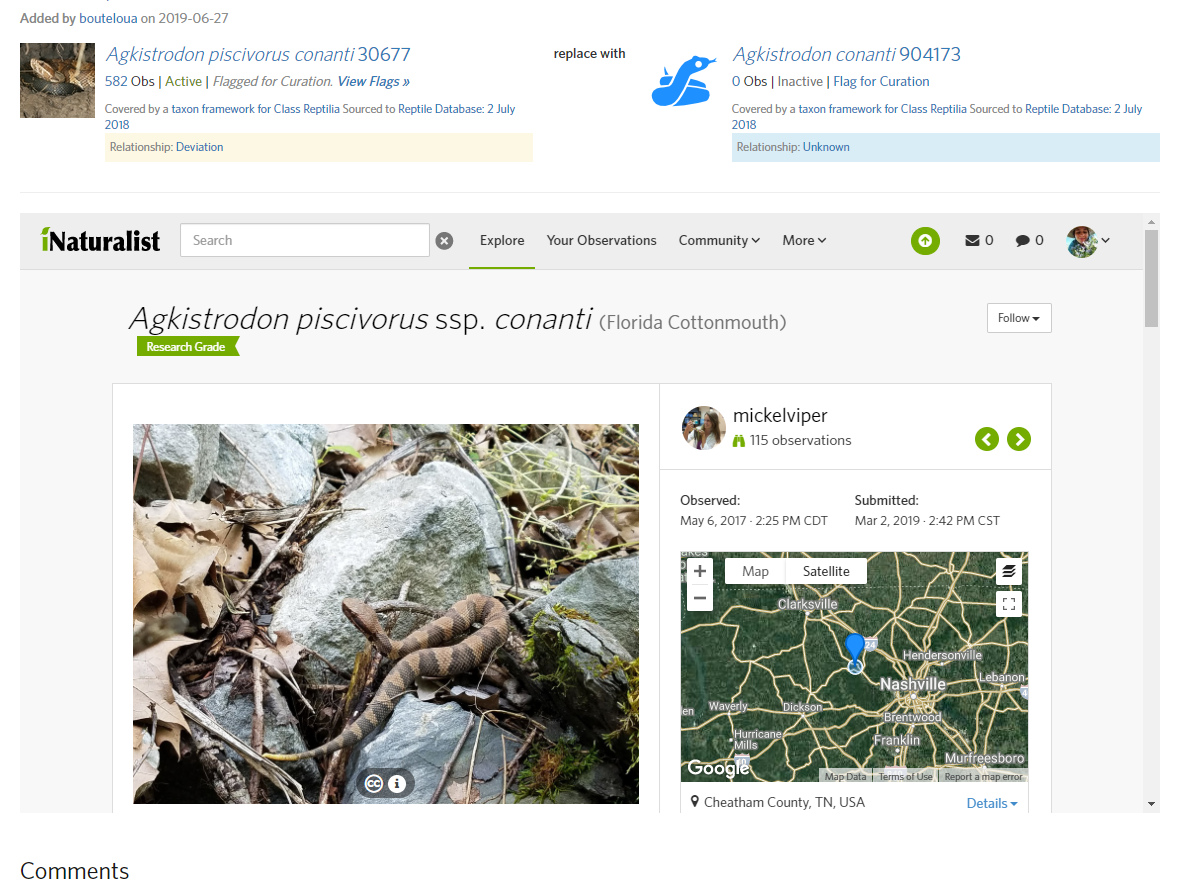The image size is (1193, 894).
Task: Click scrollbar down arrow
Action: pos(1151,803)
